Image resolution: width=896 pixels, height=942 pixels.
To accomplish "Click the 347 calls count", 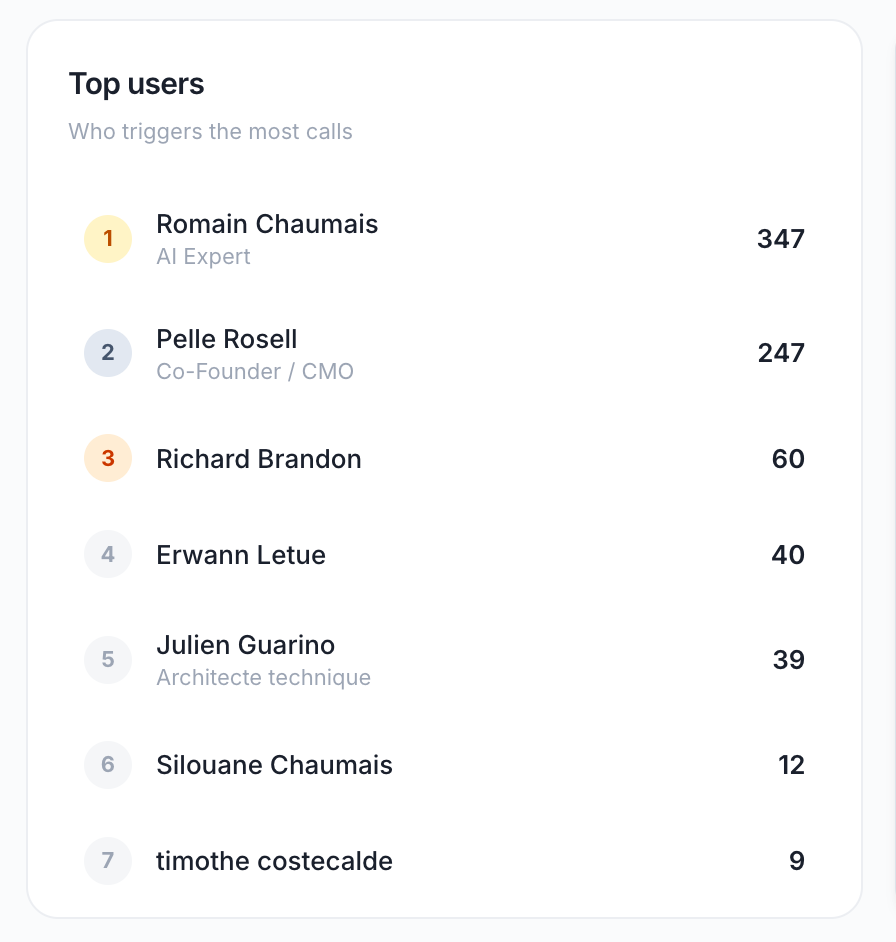I will (x=781, y=239).
